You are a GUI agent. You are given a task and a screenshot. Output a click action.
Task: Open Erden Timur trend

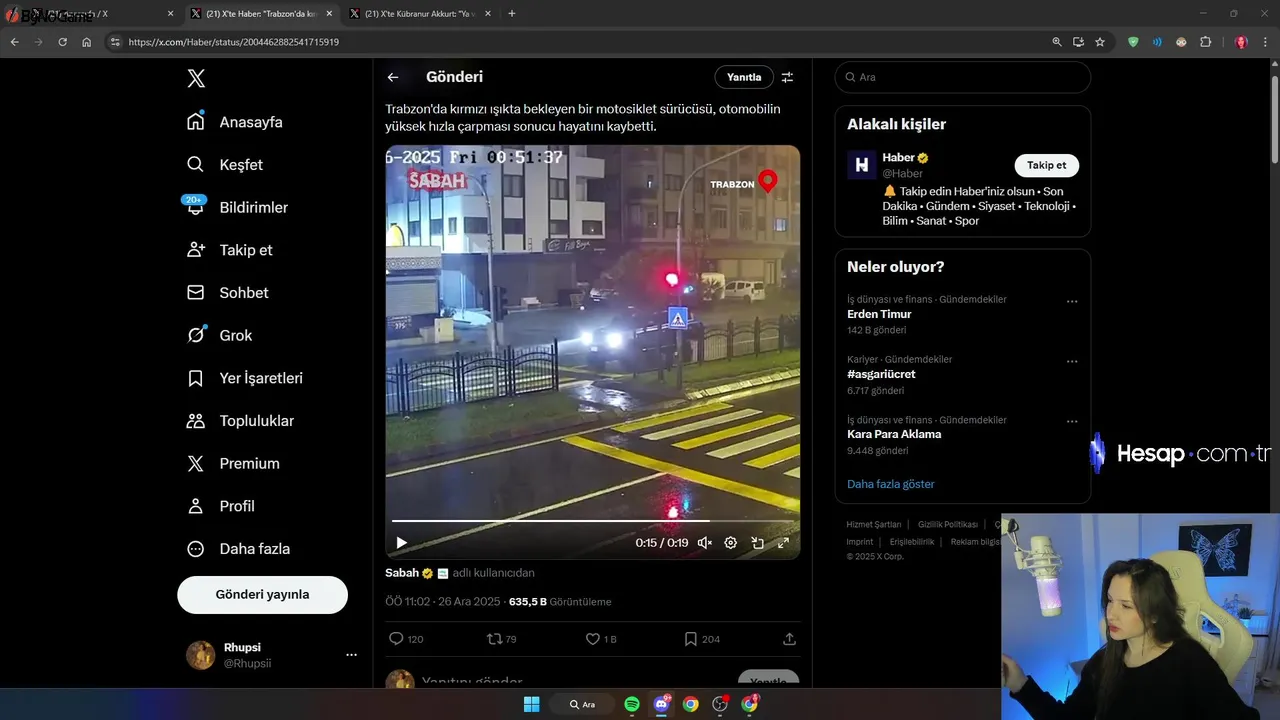point(879,314)
